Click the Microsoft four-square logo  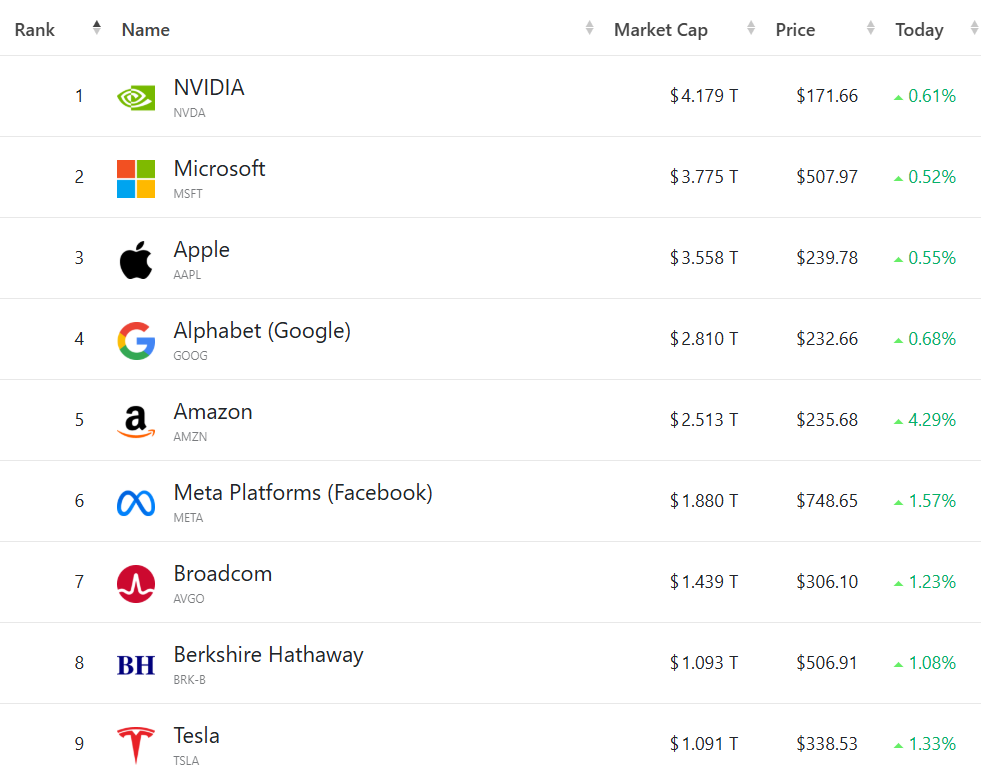(136, 178)
